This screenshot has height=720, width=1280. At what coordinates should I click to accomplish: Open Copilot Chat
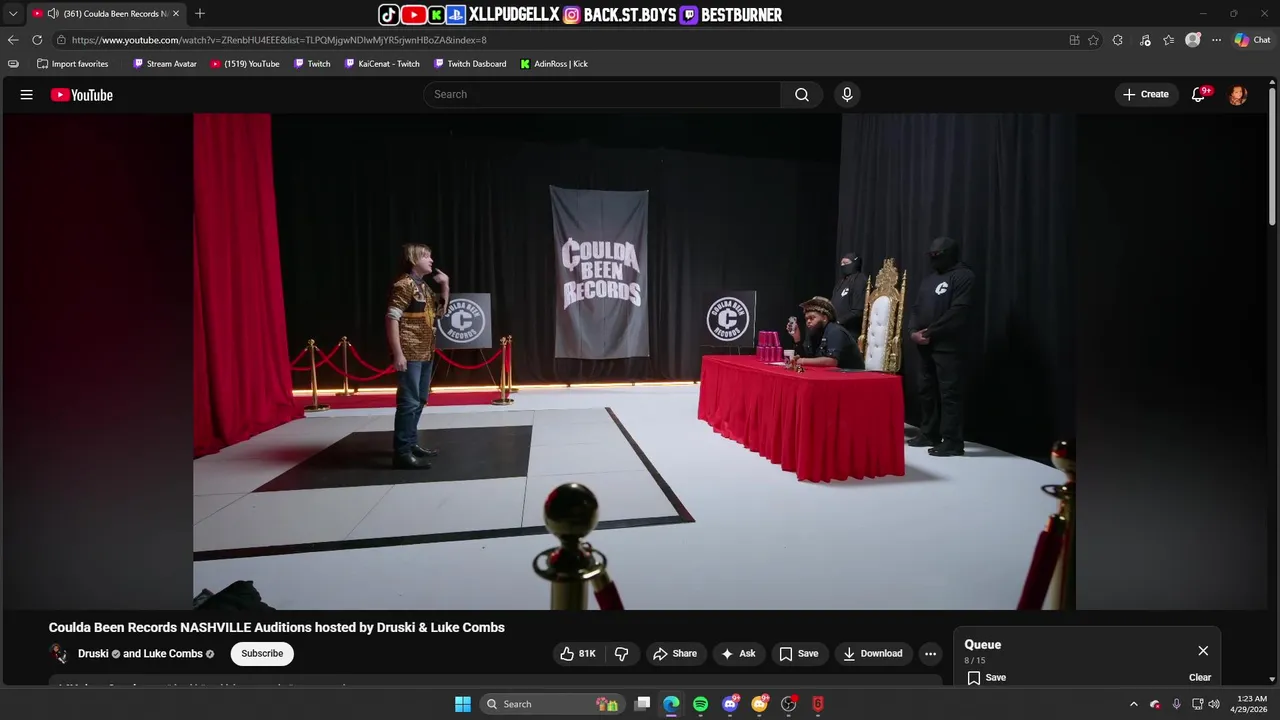(1252, 40)
